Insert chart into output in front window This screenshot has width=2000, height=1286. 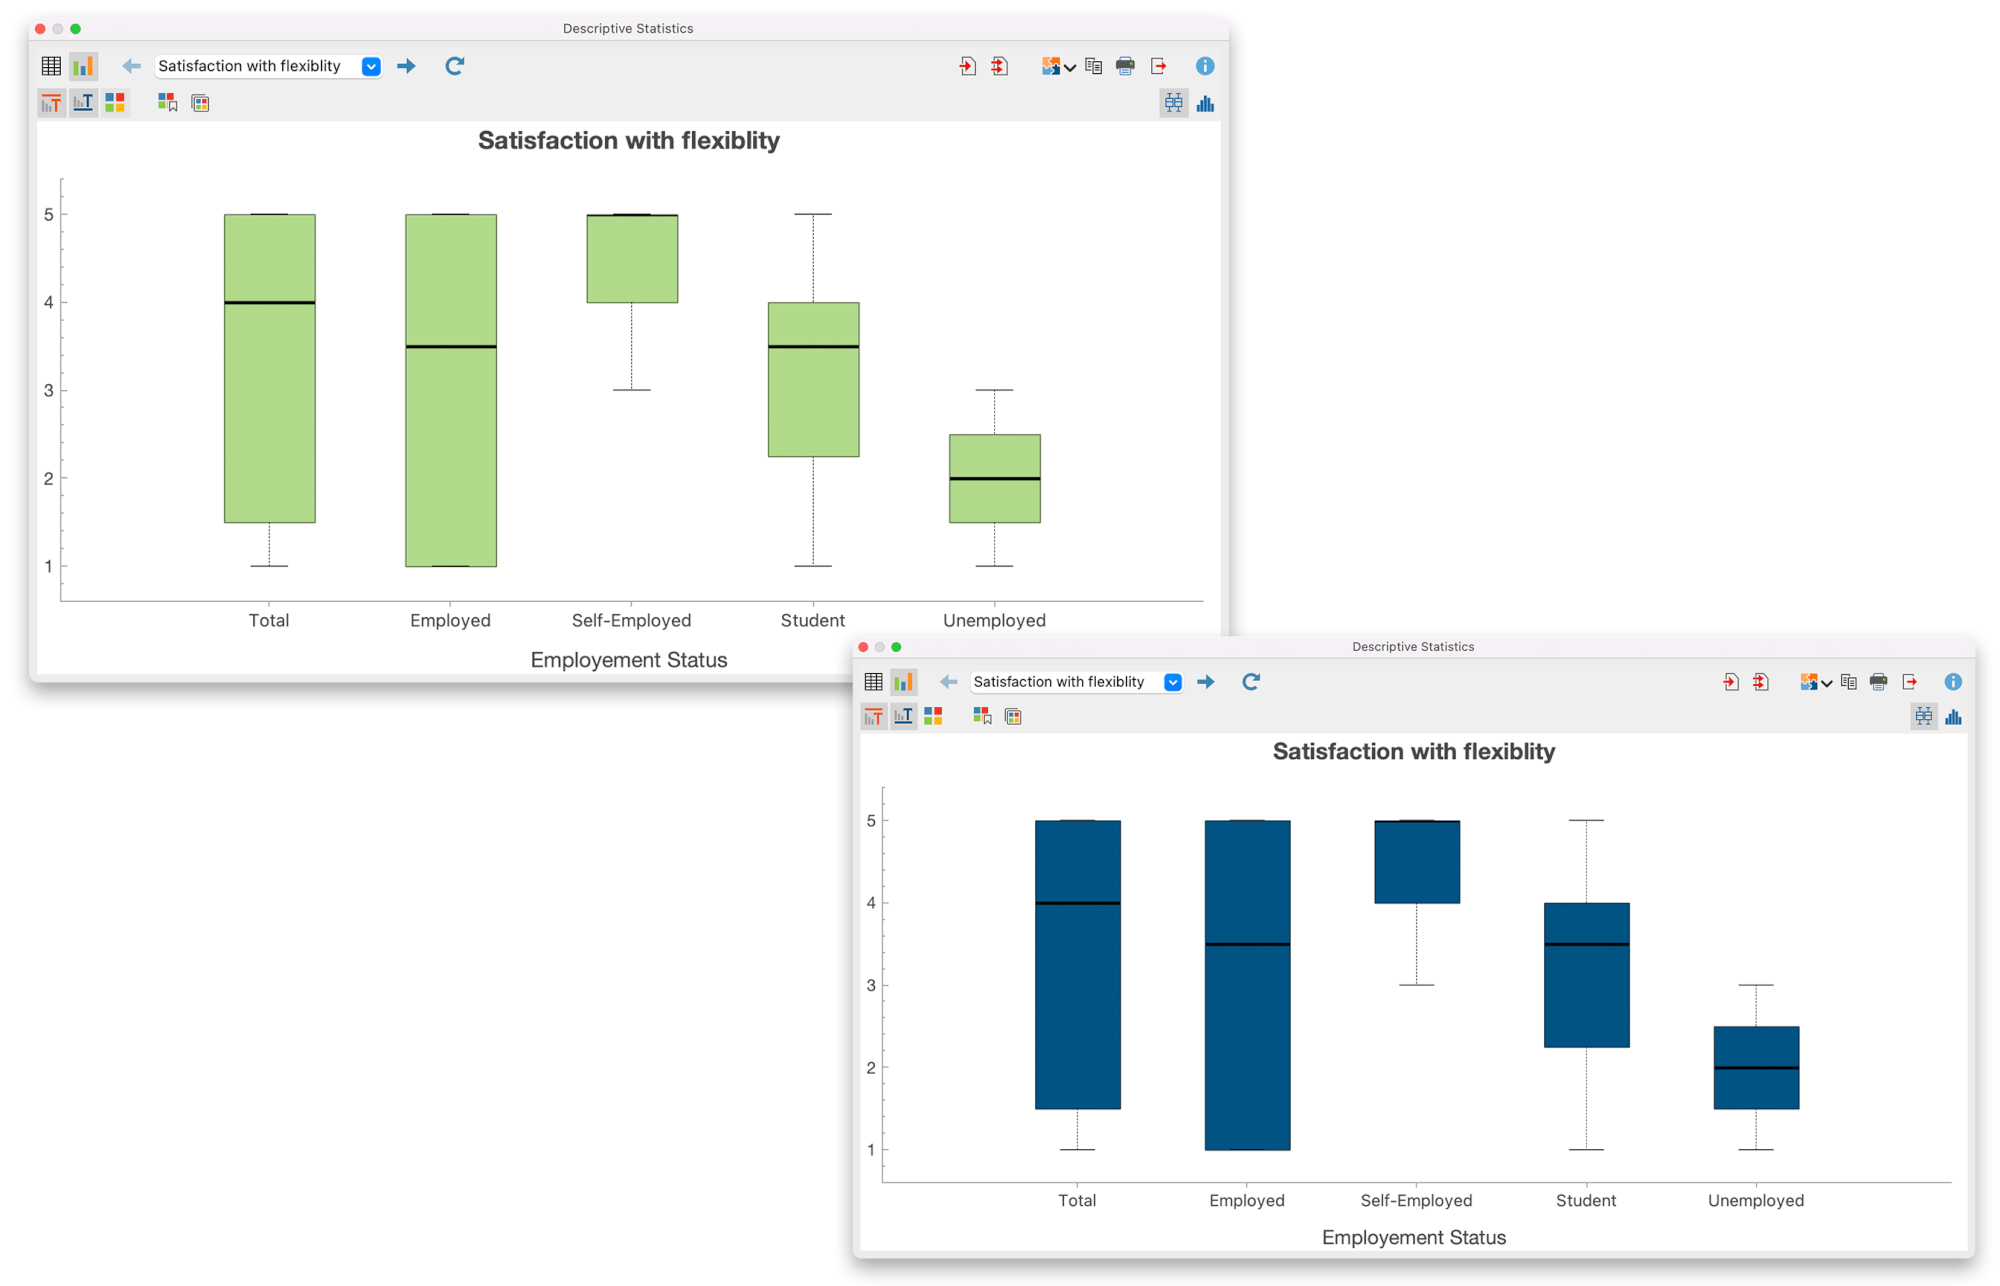click(1730, 682)
